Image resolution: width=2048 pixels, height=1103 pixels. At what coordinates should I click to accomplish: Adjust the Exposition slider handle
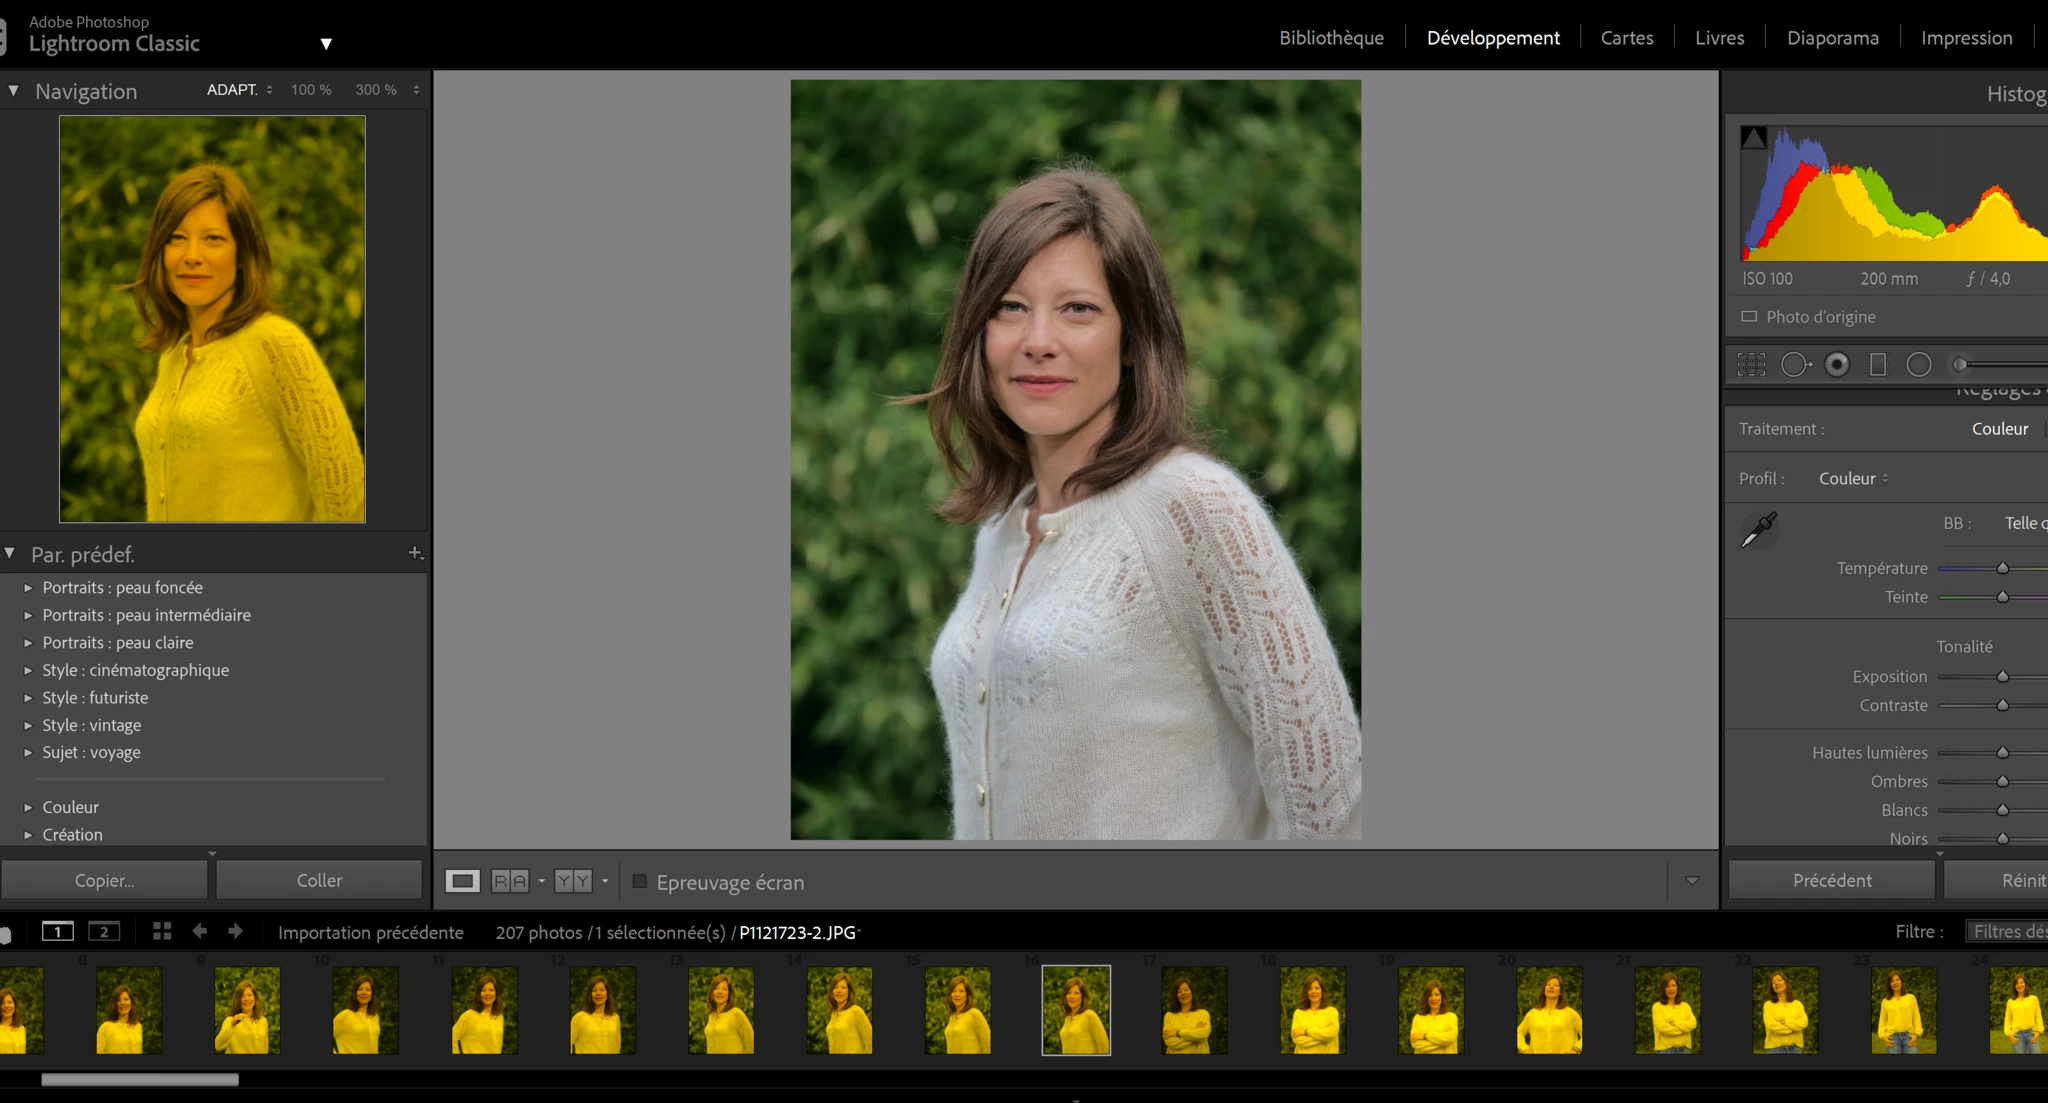click(2002, 677)
